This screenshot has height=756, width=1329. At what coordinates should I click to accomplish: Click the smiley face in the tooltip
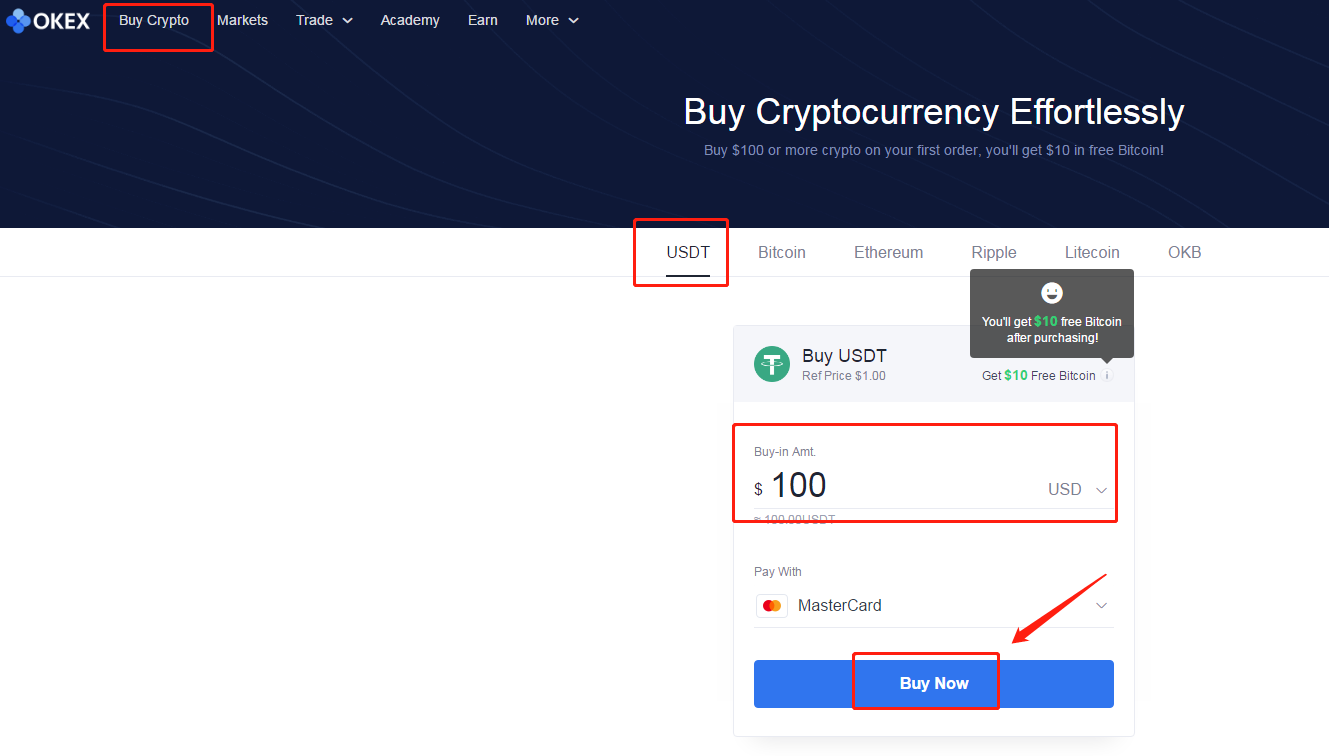coord(1052,293)
